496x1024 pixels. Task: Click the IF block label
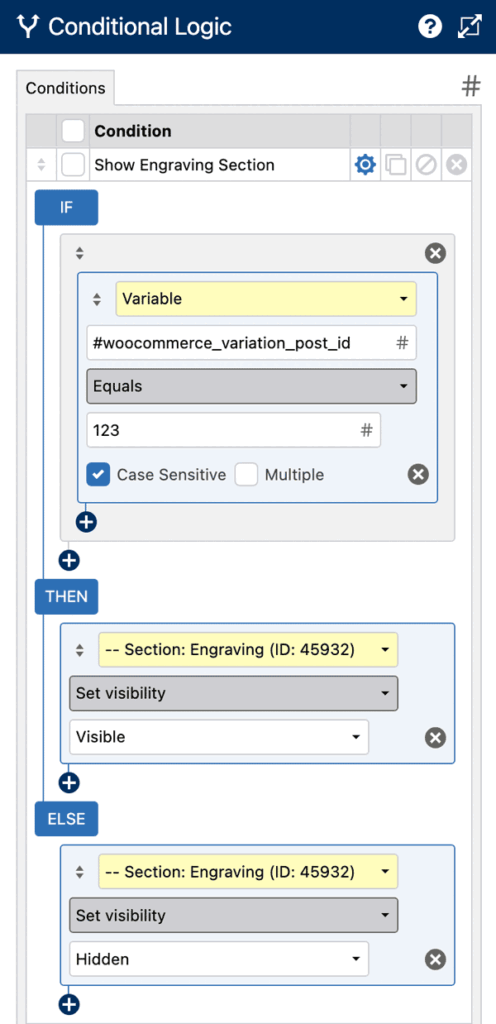pyautogui.click(x=67, y=208)
